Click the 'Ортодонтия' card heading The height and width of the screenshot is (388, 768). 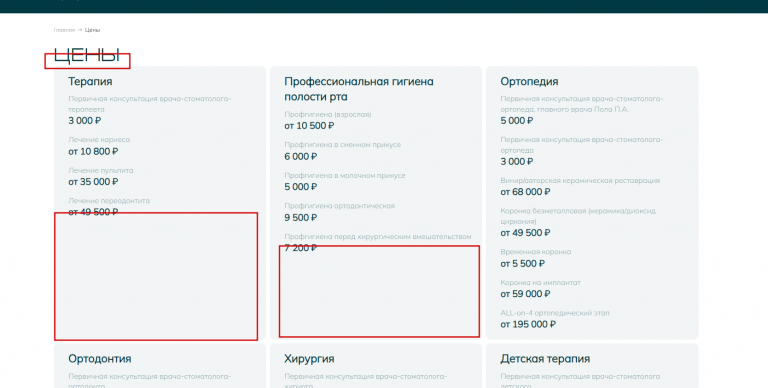(99, 359)
